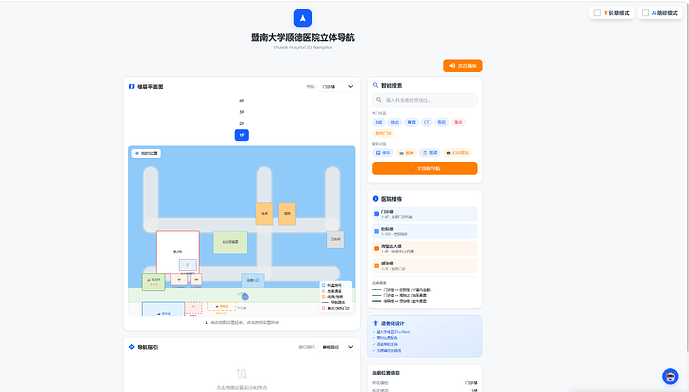The width and height of the screenshot is (689, 392).
Task: Open the building selector dropdown in floor plan
Action: (x=337, y=87)
